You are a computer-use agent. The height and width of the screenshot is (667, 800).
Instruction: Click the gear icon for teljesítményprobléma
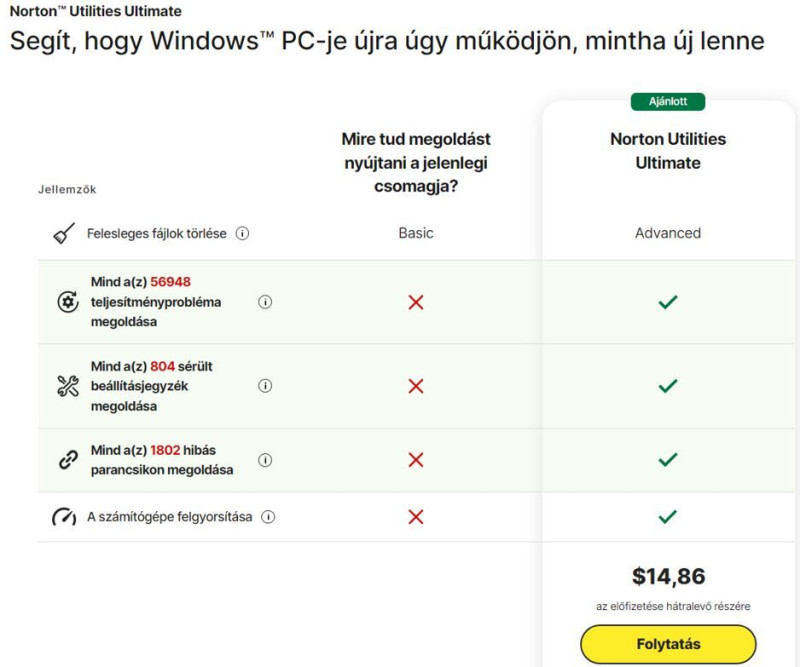68,302
